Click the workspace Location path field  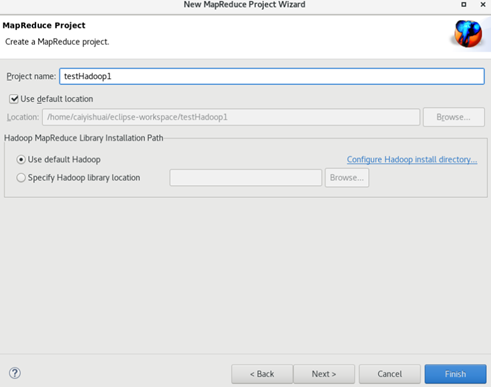point(231,117)
